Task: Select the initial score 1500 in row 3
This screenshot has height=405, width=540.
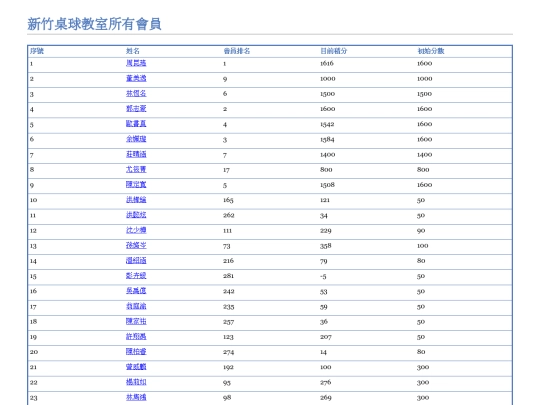Action: point(424,94)
